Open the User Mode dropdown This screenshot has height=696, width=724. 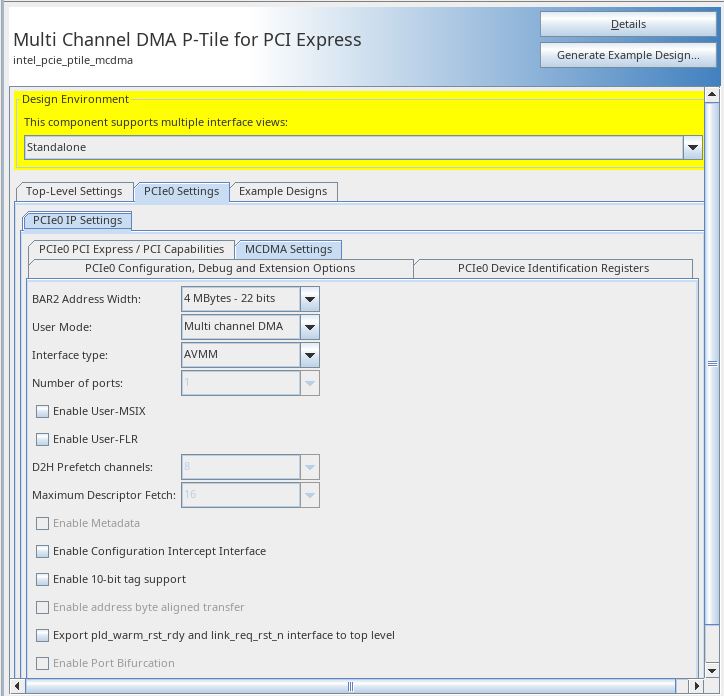coord(310,327)
